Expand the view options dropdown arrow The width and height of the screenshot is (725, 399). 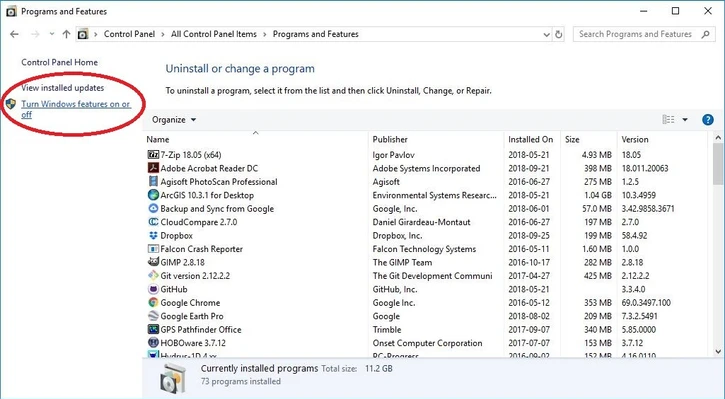[x=685, y=120]
